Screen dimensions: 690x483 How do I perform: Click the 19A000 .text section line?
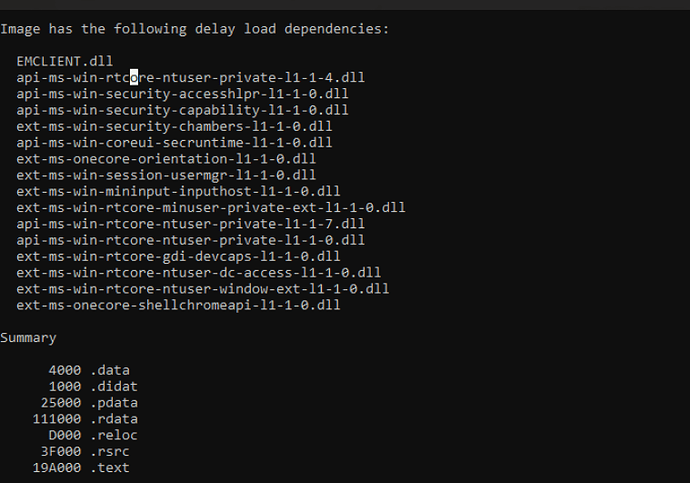coord(81,468)
